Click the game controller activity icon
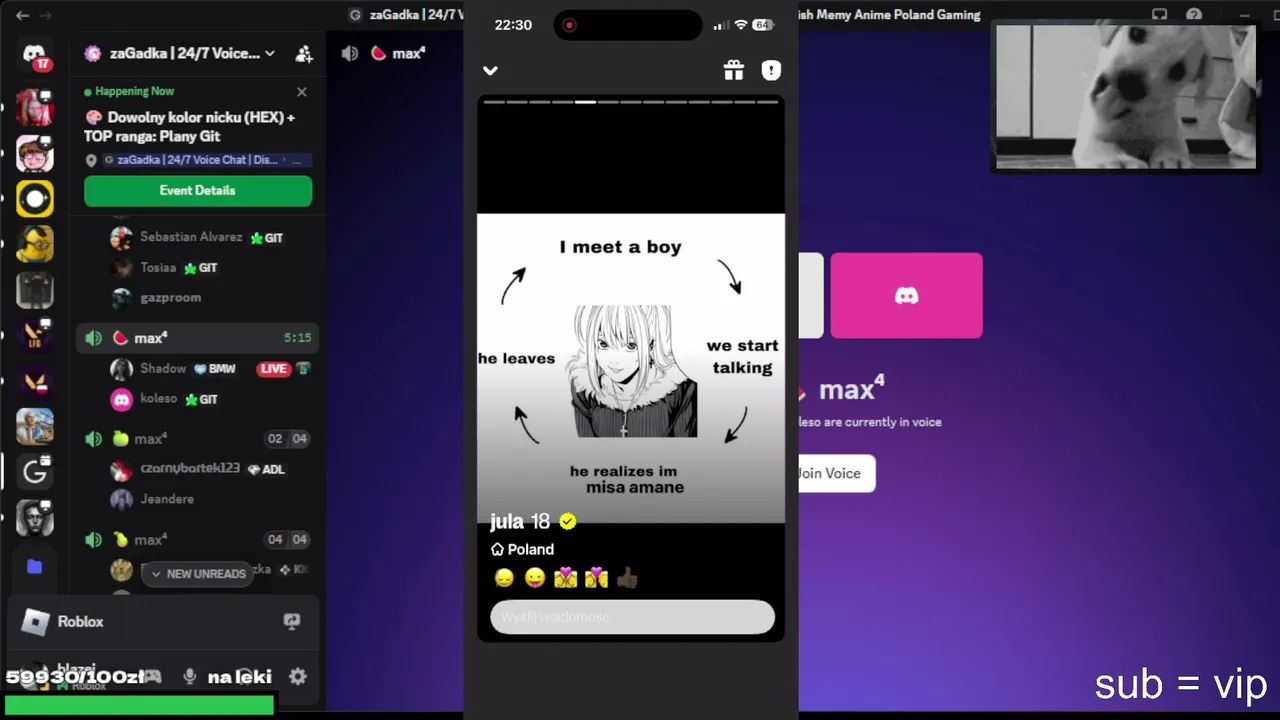Image resolution: width=1280 pixels, height=720 pixels. click(x=152, y=677)
